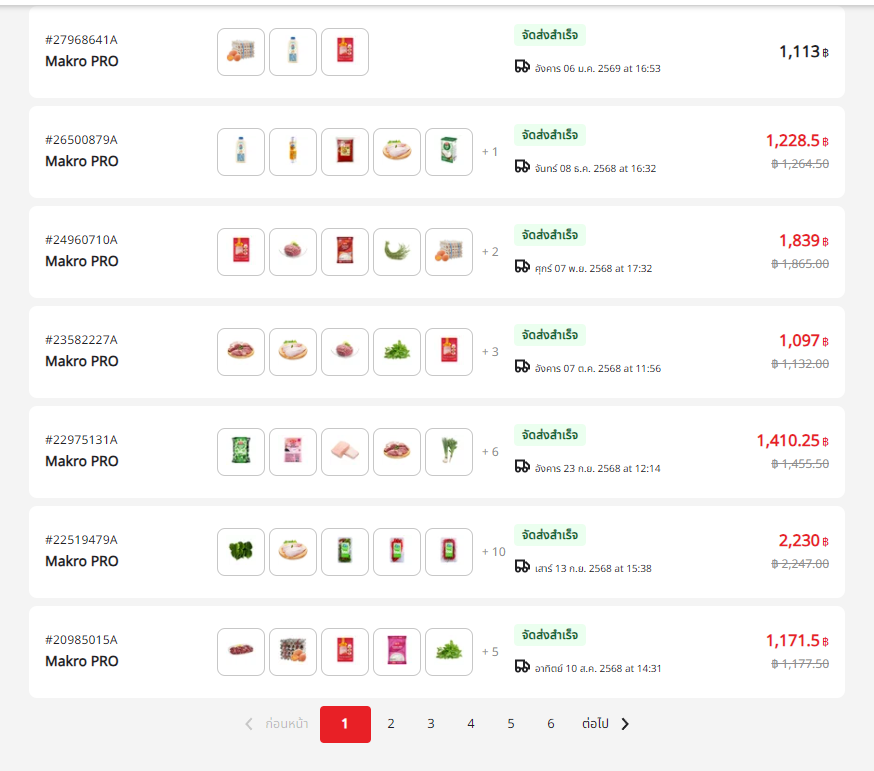Open milk bottle thumbnail in order #26500879A

point(241,152)
